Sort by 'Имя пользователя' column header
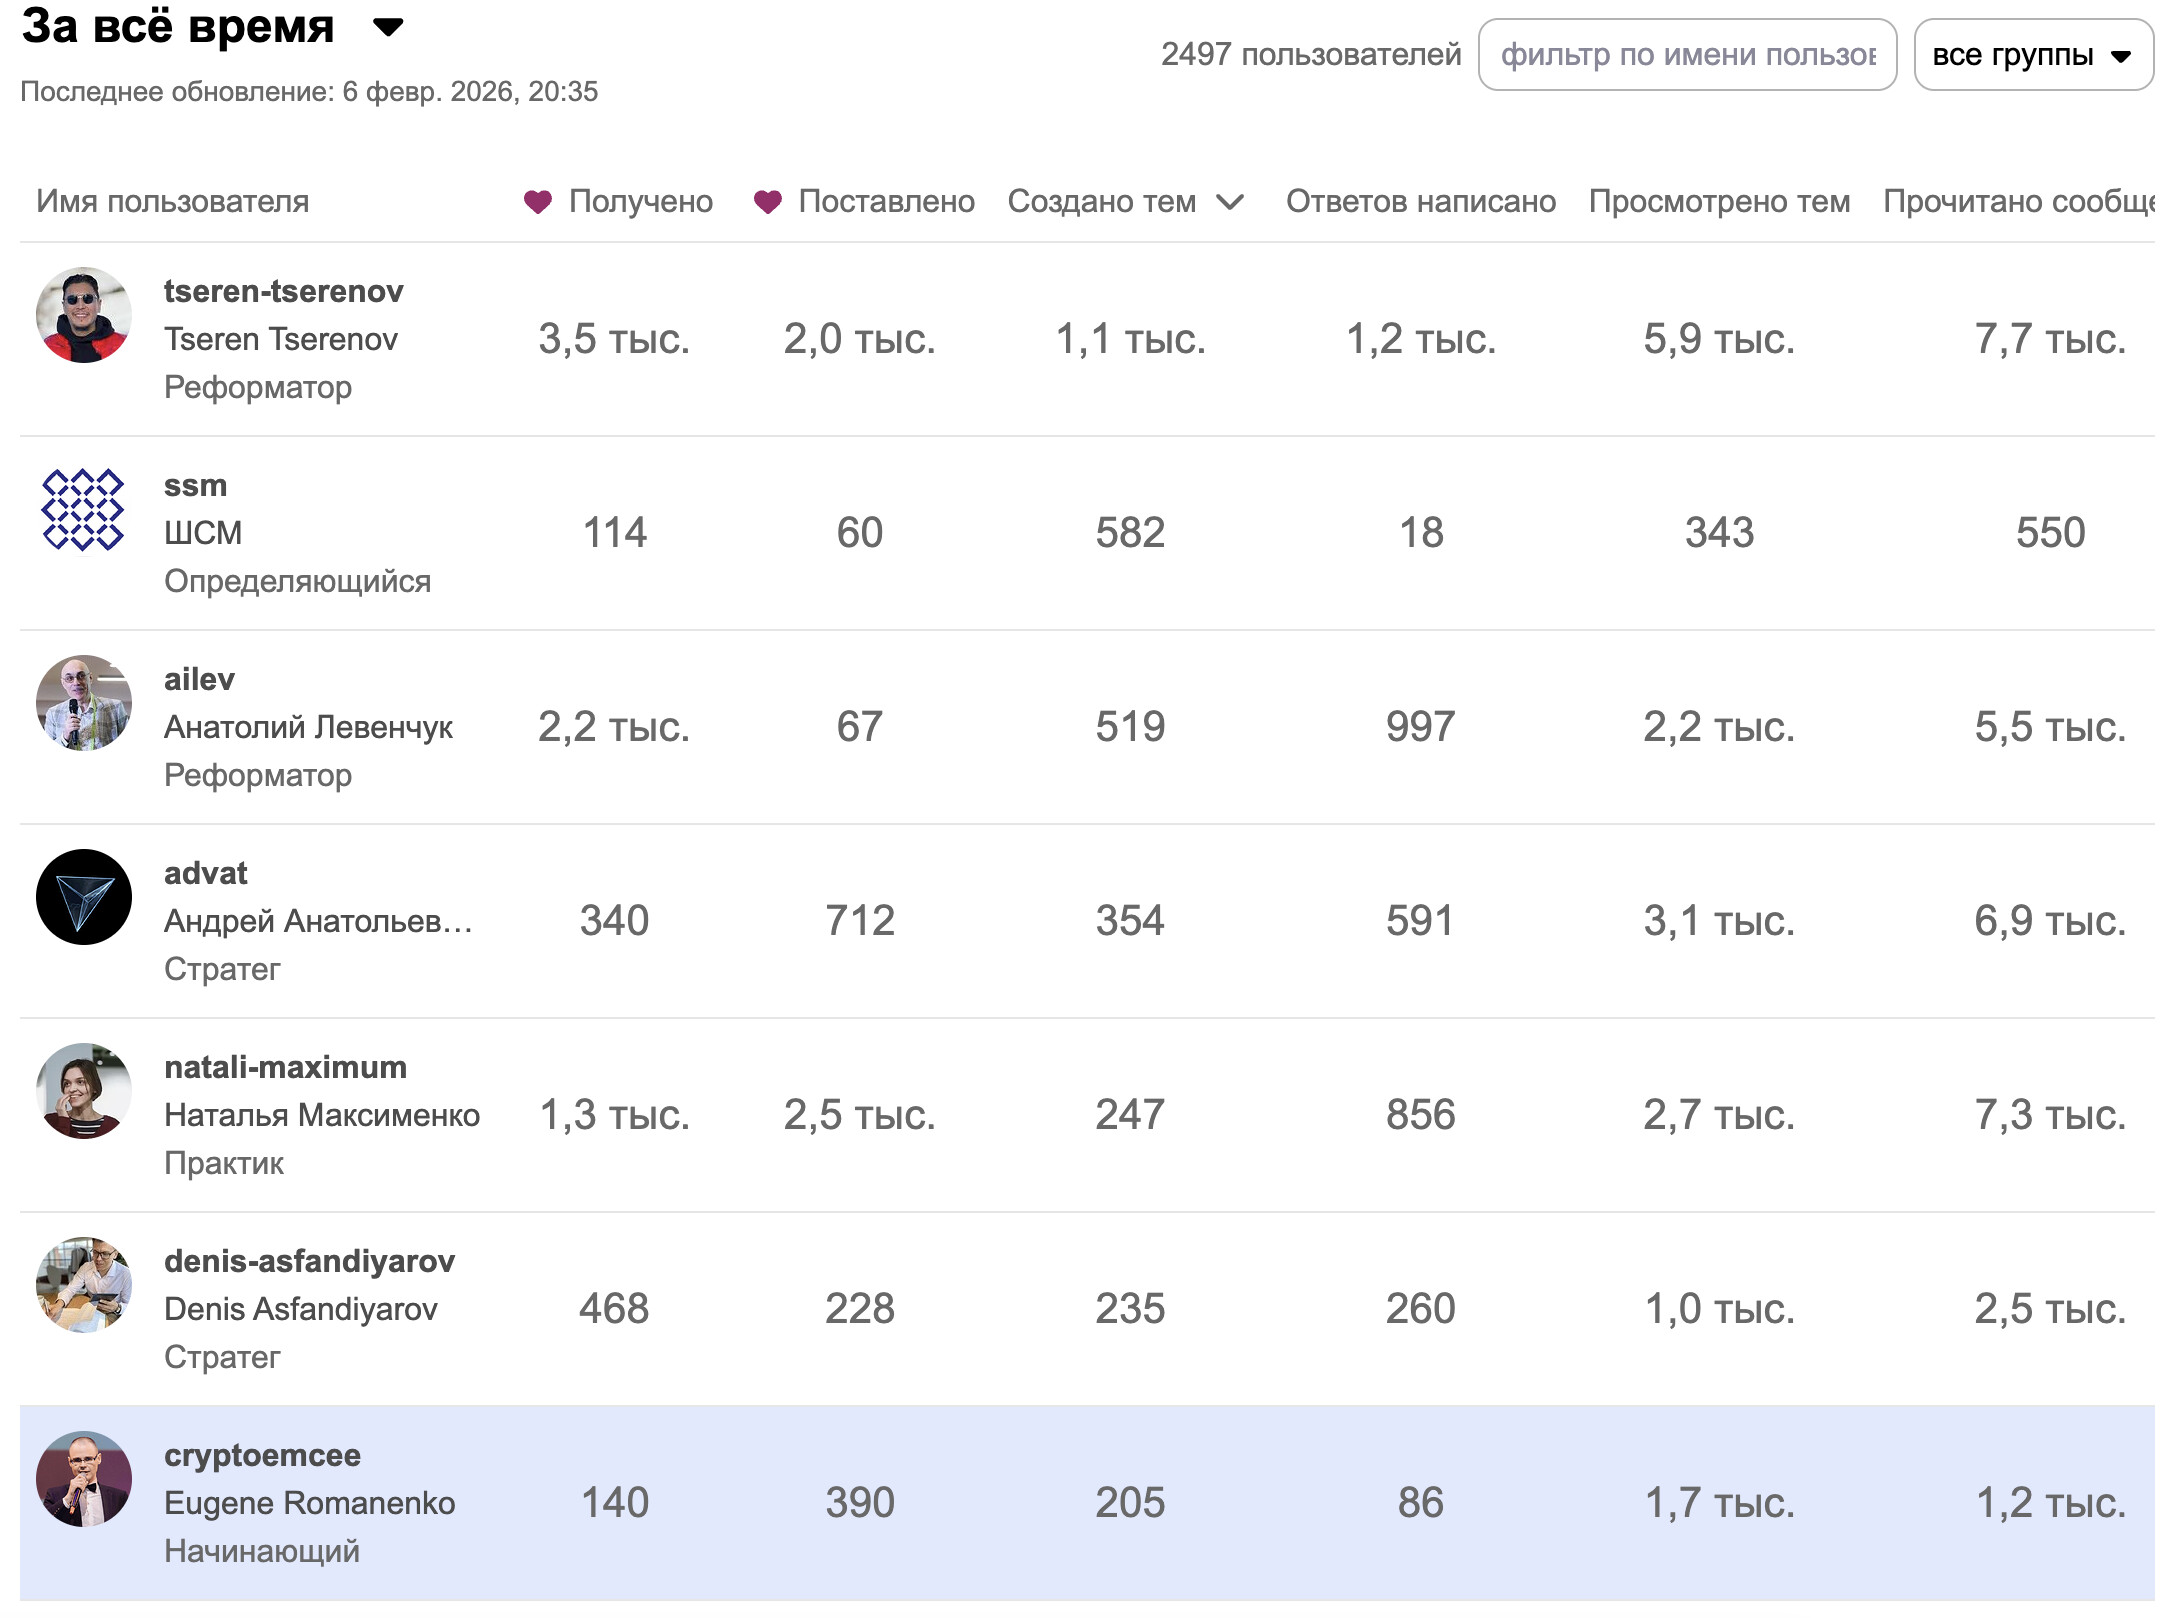The height and width of the screenshot is (1618, 2168). point(173,202)
